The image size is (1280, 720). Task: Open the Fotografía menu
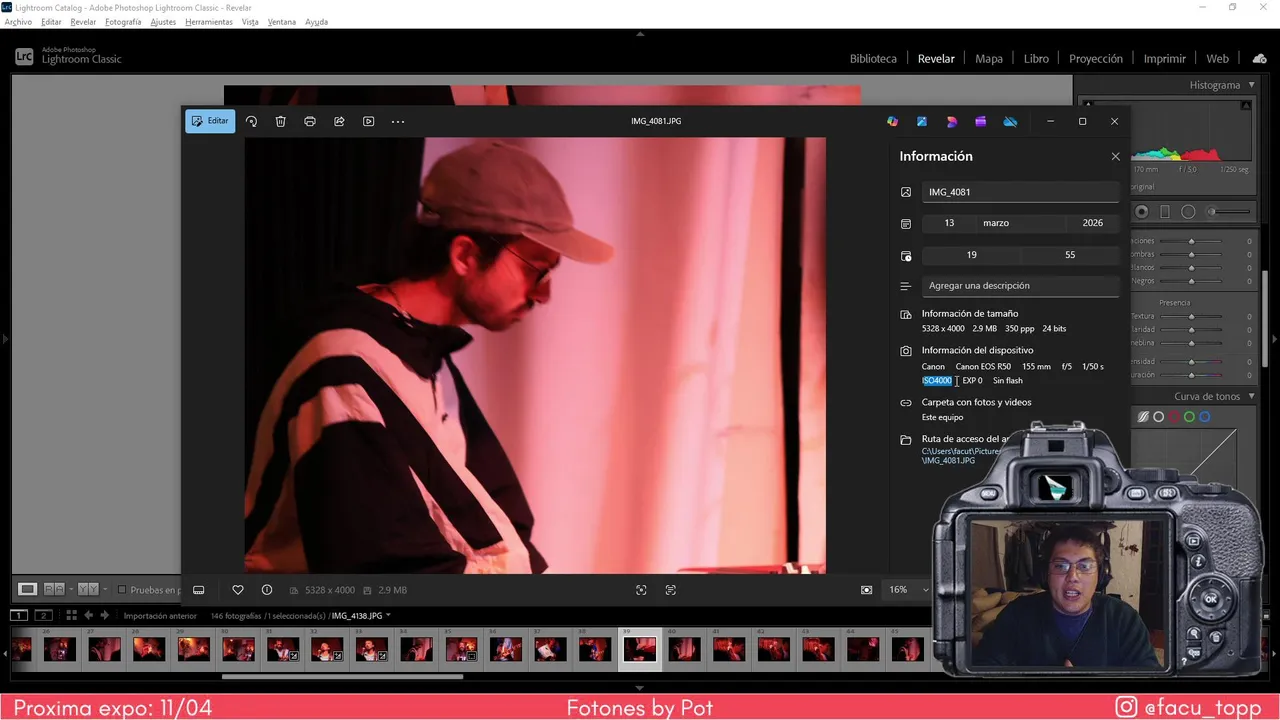click(123, 22)
